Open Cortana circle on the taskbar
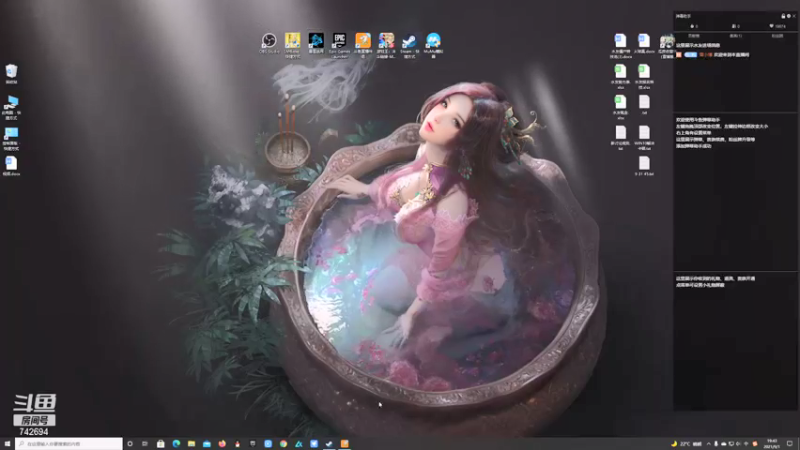Viewport: 800px width, 450px height. 130,444
